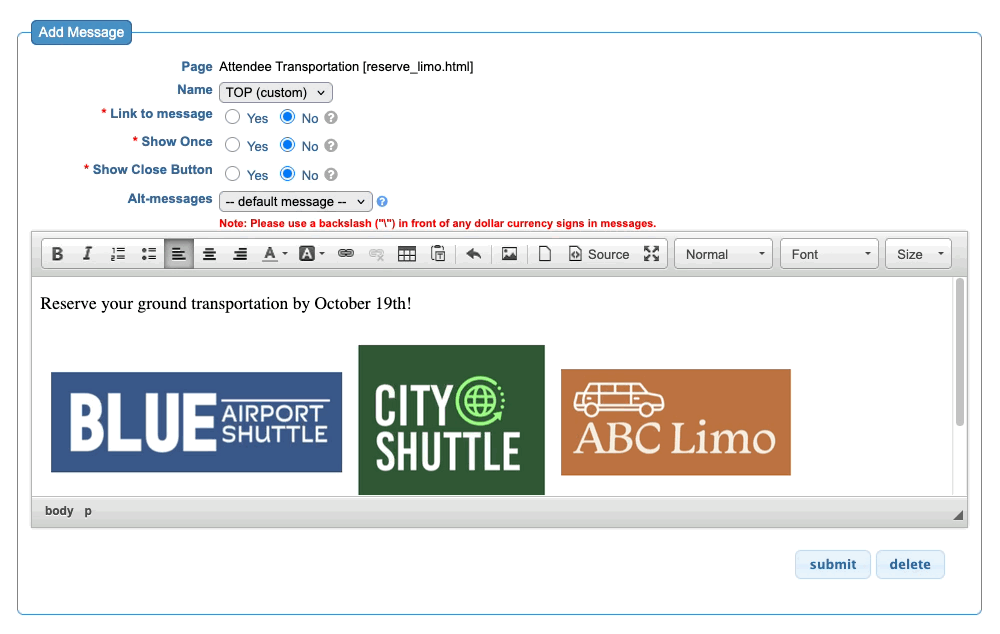Screen dimensions: 1000x634
Task: Click the page name 'Attendee Transportation [reserve_limo.html]'
Action: (346, 66)
